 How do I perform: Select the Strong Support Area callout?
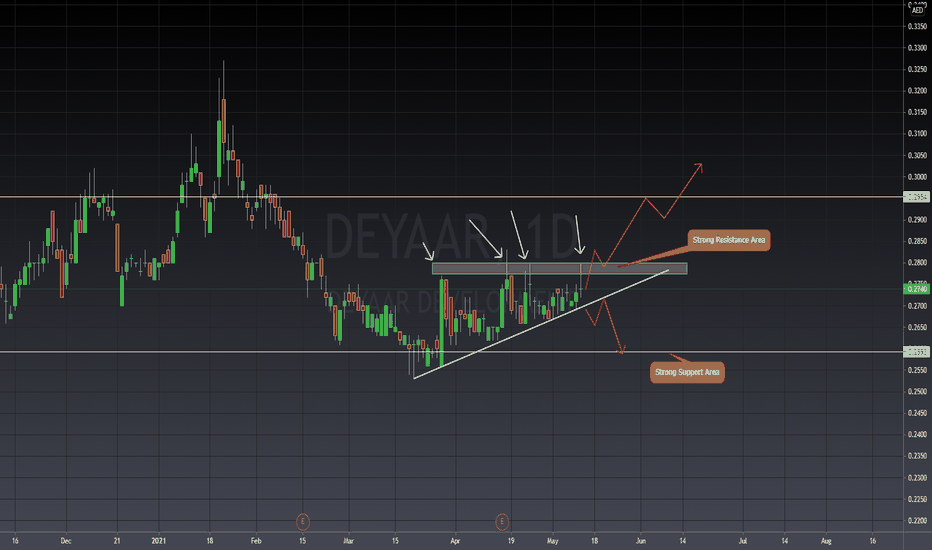coord(687,372)
